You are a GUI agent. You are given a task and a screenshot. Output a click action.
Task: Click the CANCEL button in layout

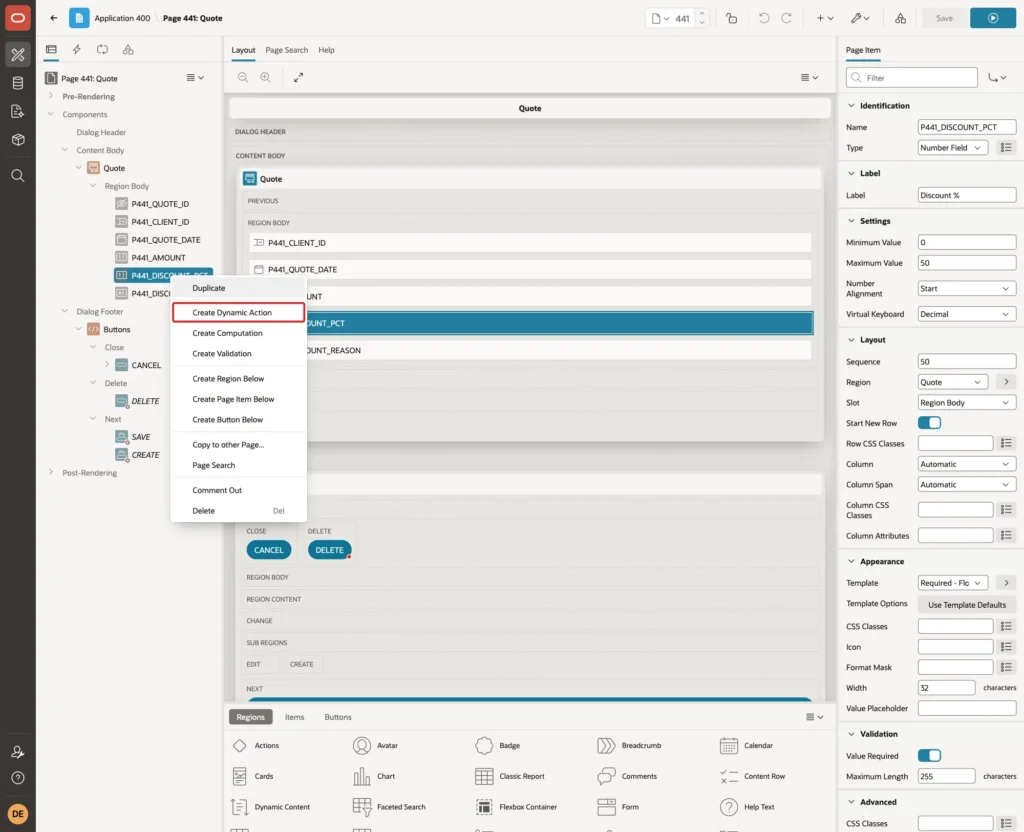point(268,551)
